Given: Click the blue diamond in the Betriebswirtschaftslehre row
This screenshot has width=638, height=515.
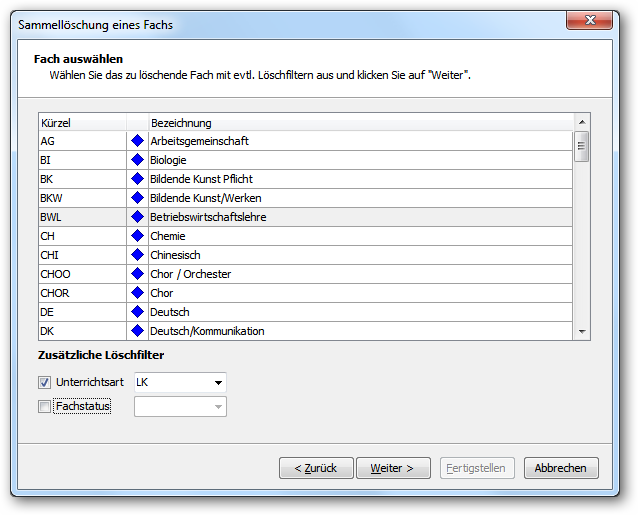Looking at the screenshot, I should point(138,217).
